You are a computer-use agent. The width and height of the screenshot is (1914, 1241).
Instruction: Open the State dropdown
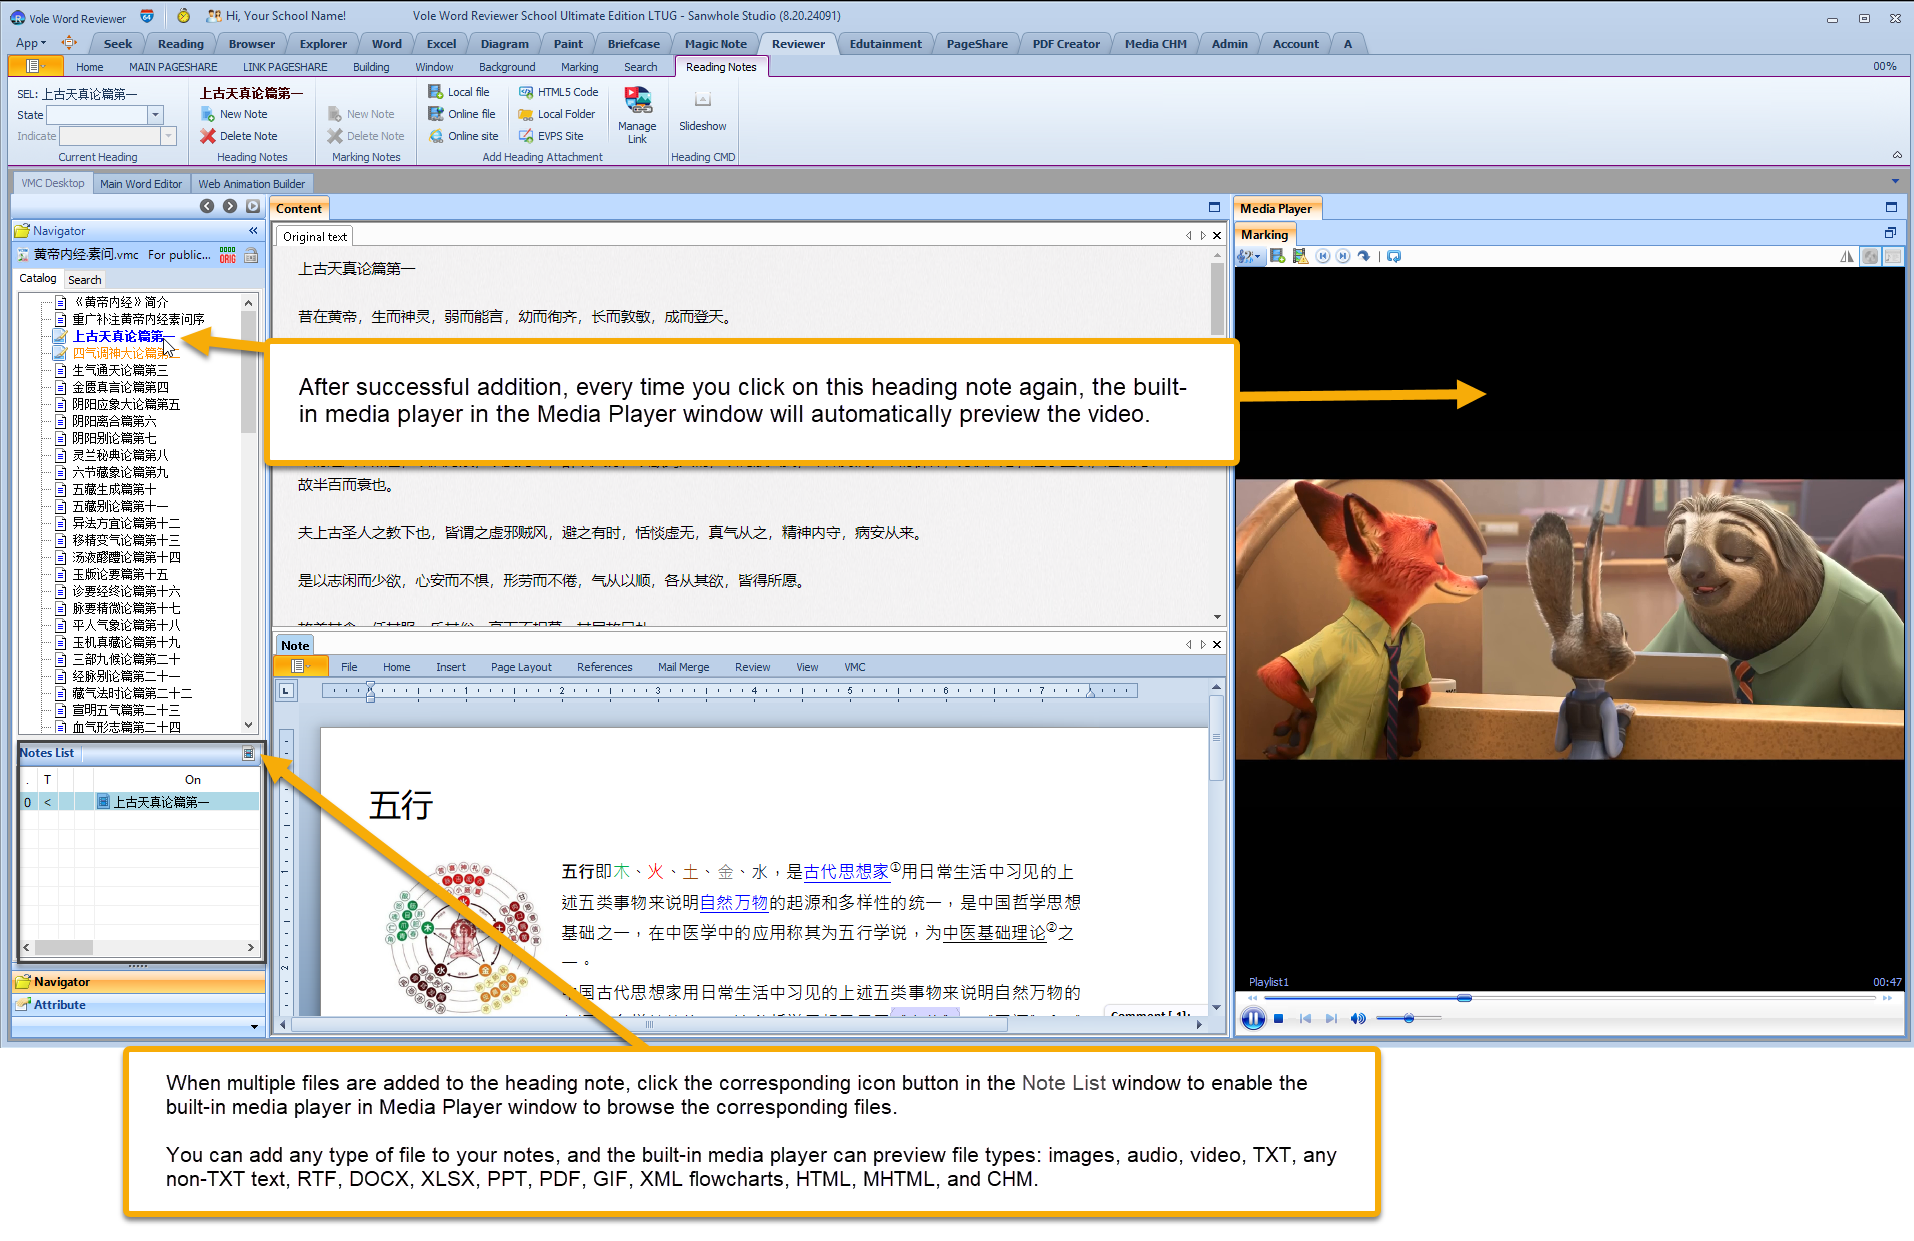(x=155, y=115)
